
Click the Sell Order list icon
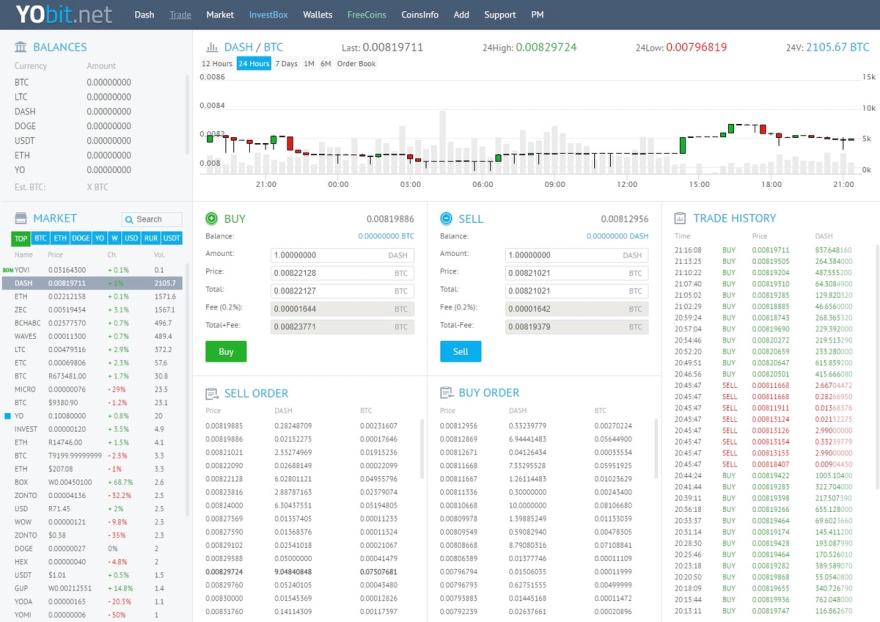[212, 394]
